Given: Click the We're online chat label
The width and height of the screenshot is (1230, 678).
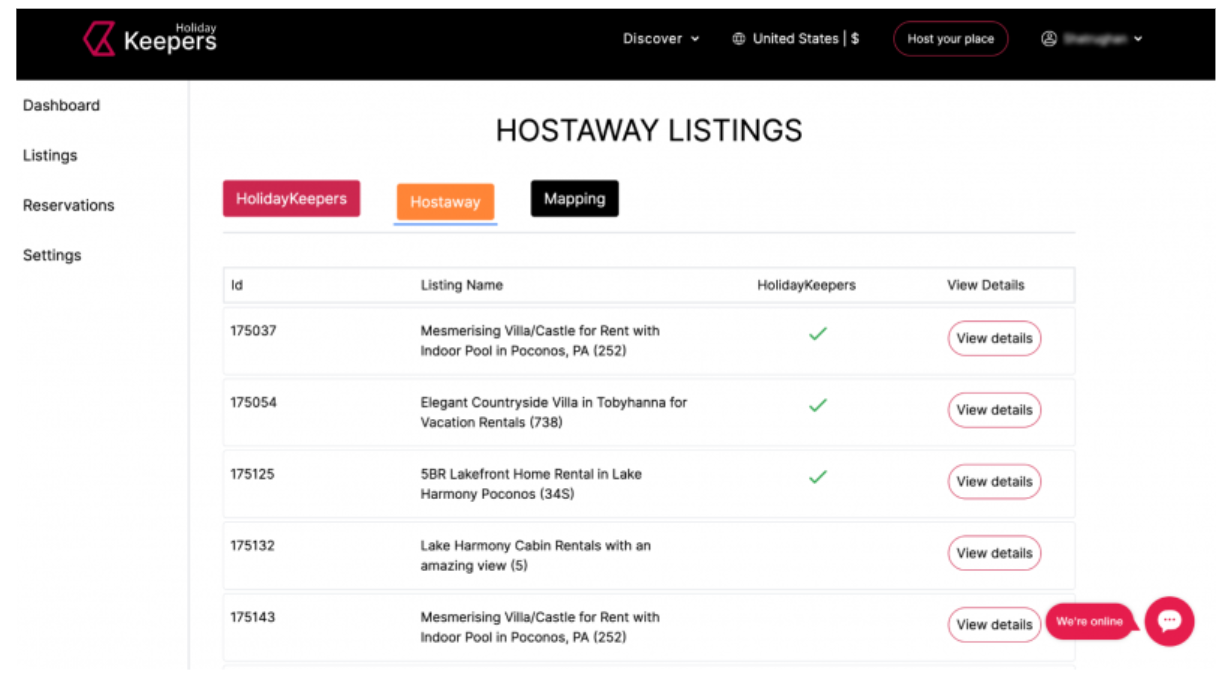Looking at the screenshot, I should pyautogui.click(x=1089, y=621).
